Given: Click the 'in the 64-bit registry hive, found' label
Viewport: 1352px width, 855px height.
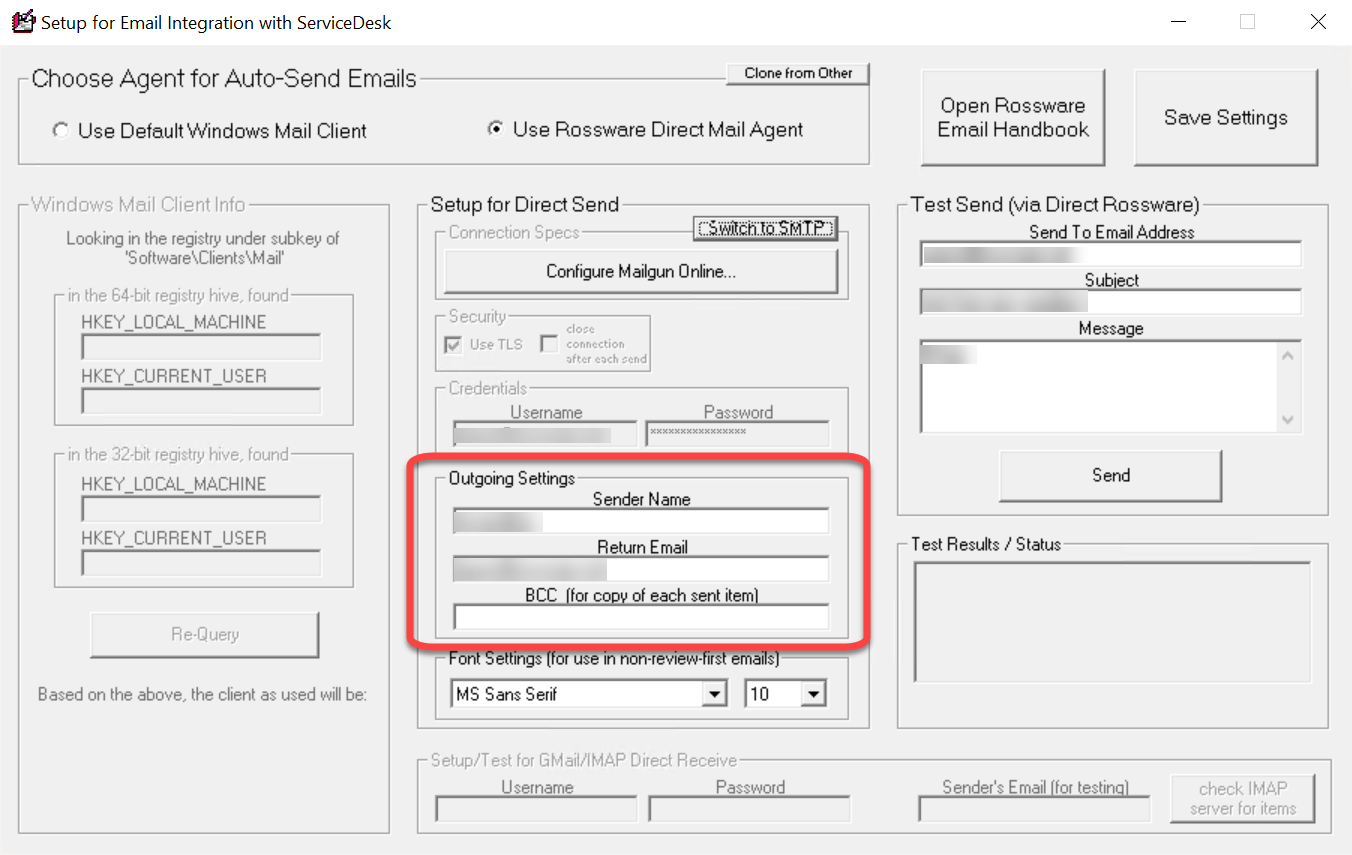Looking at the screenshot, I should [178, 295].
